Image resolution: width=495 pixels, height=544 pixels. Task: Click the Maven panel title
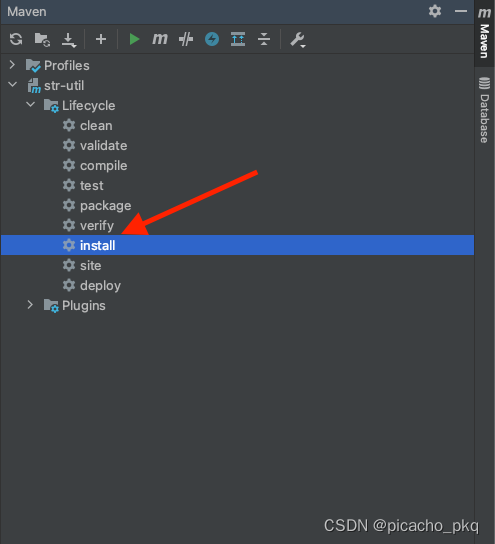pyautogui.click(x=27, y=11)
